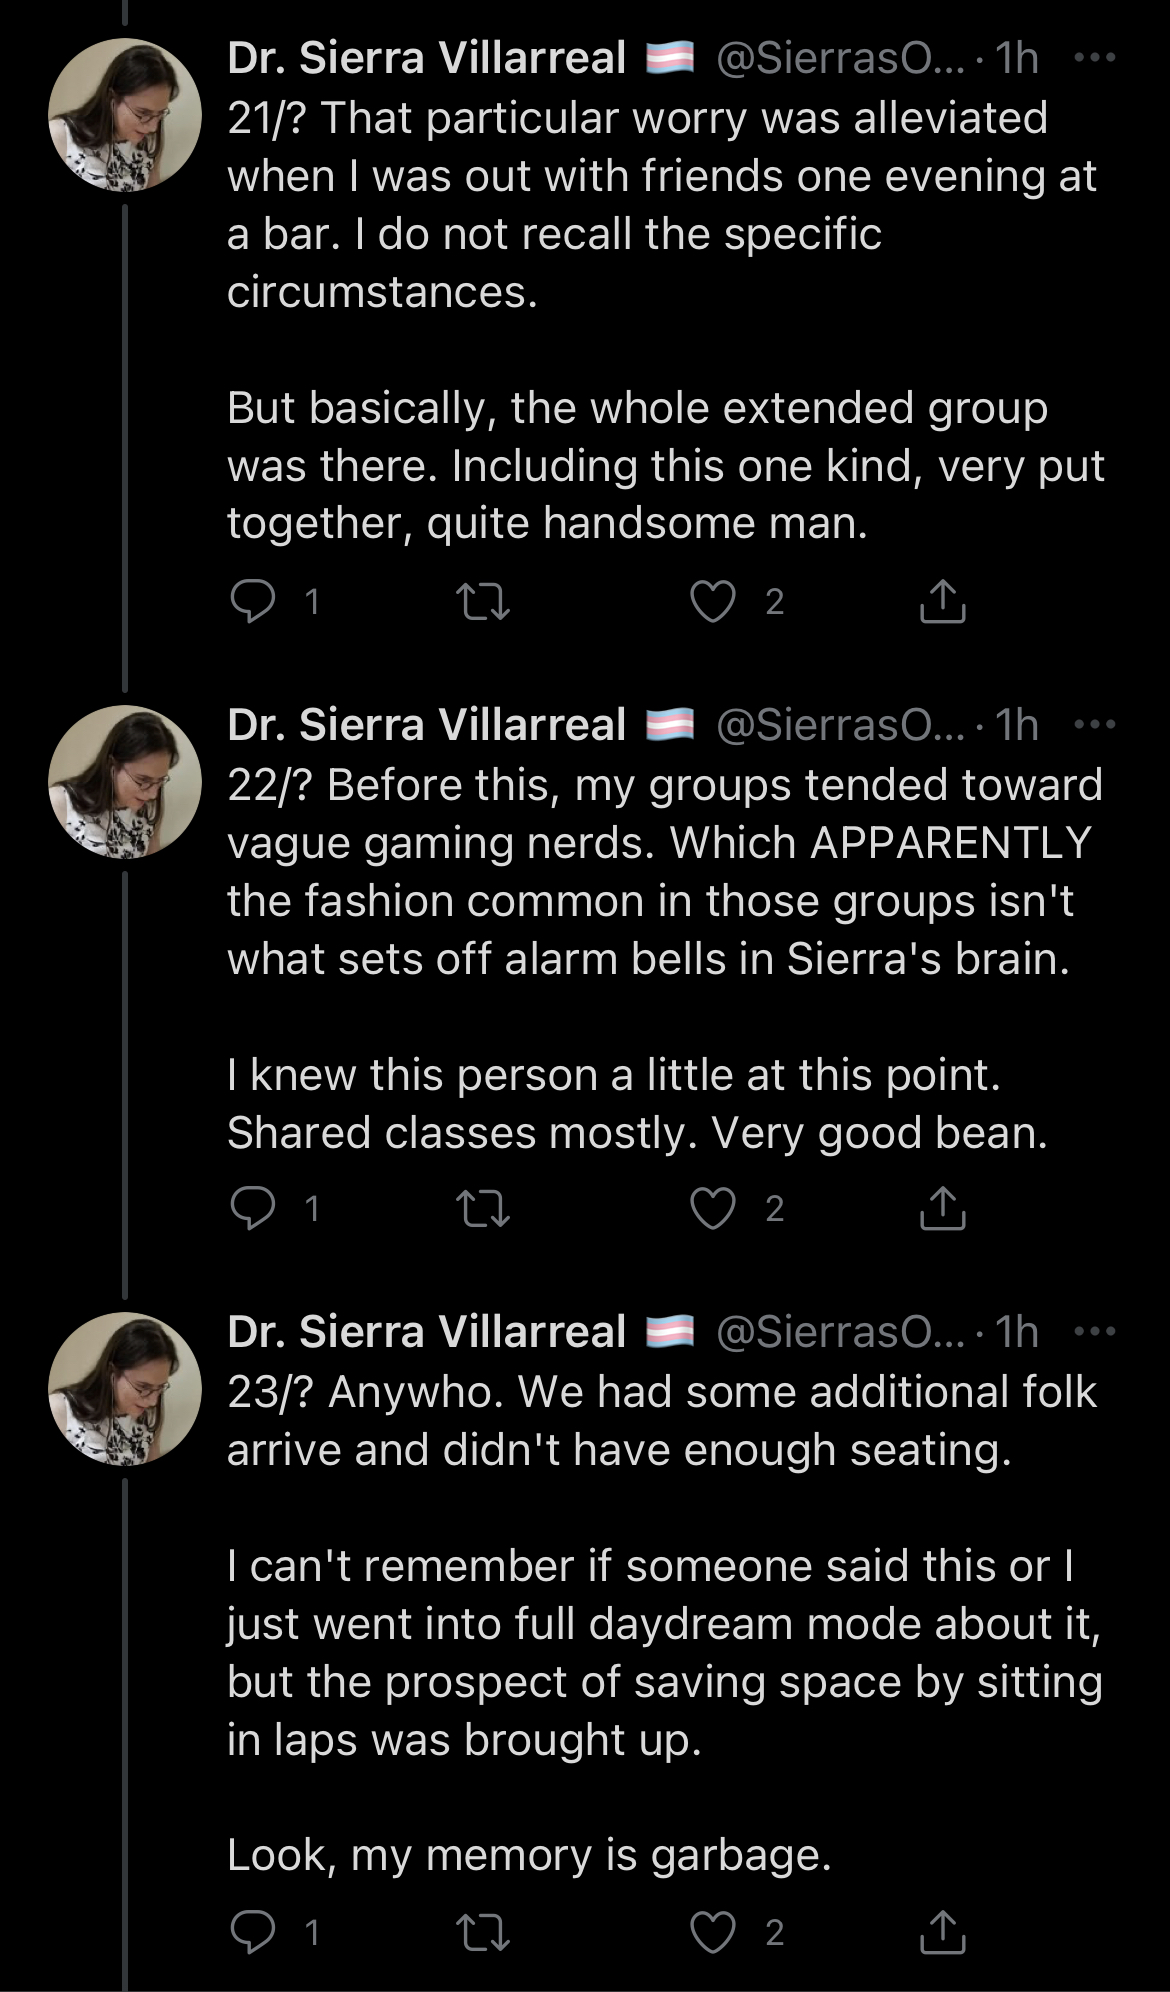1170x1992 pixels.
Task: Open more options on the 23/? tweet
Action: 1094,1332
